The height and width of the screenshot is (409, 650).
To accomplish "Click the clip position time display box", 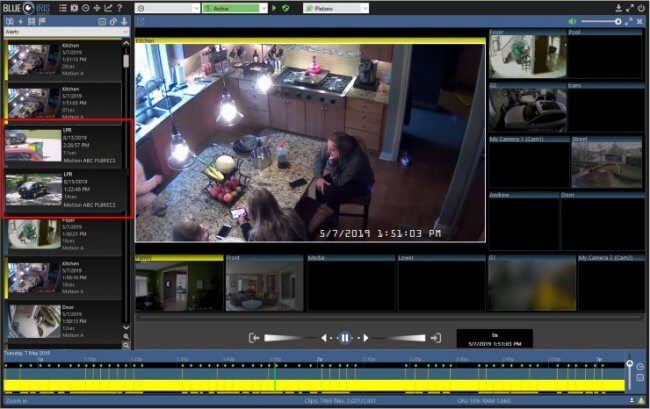I will [495, 339].
